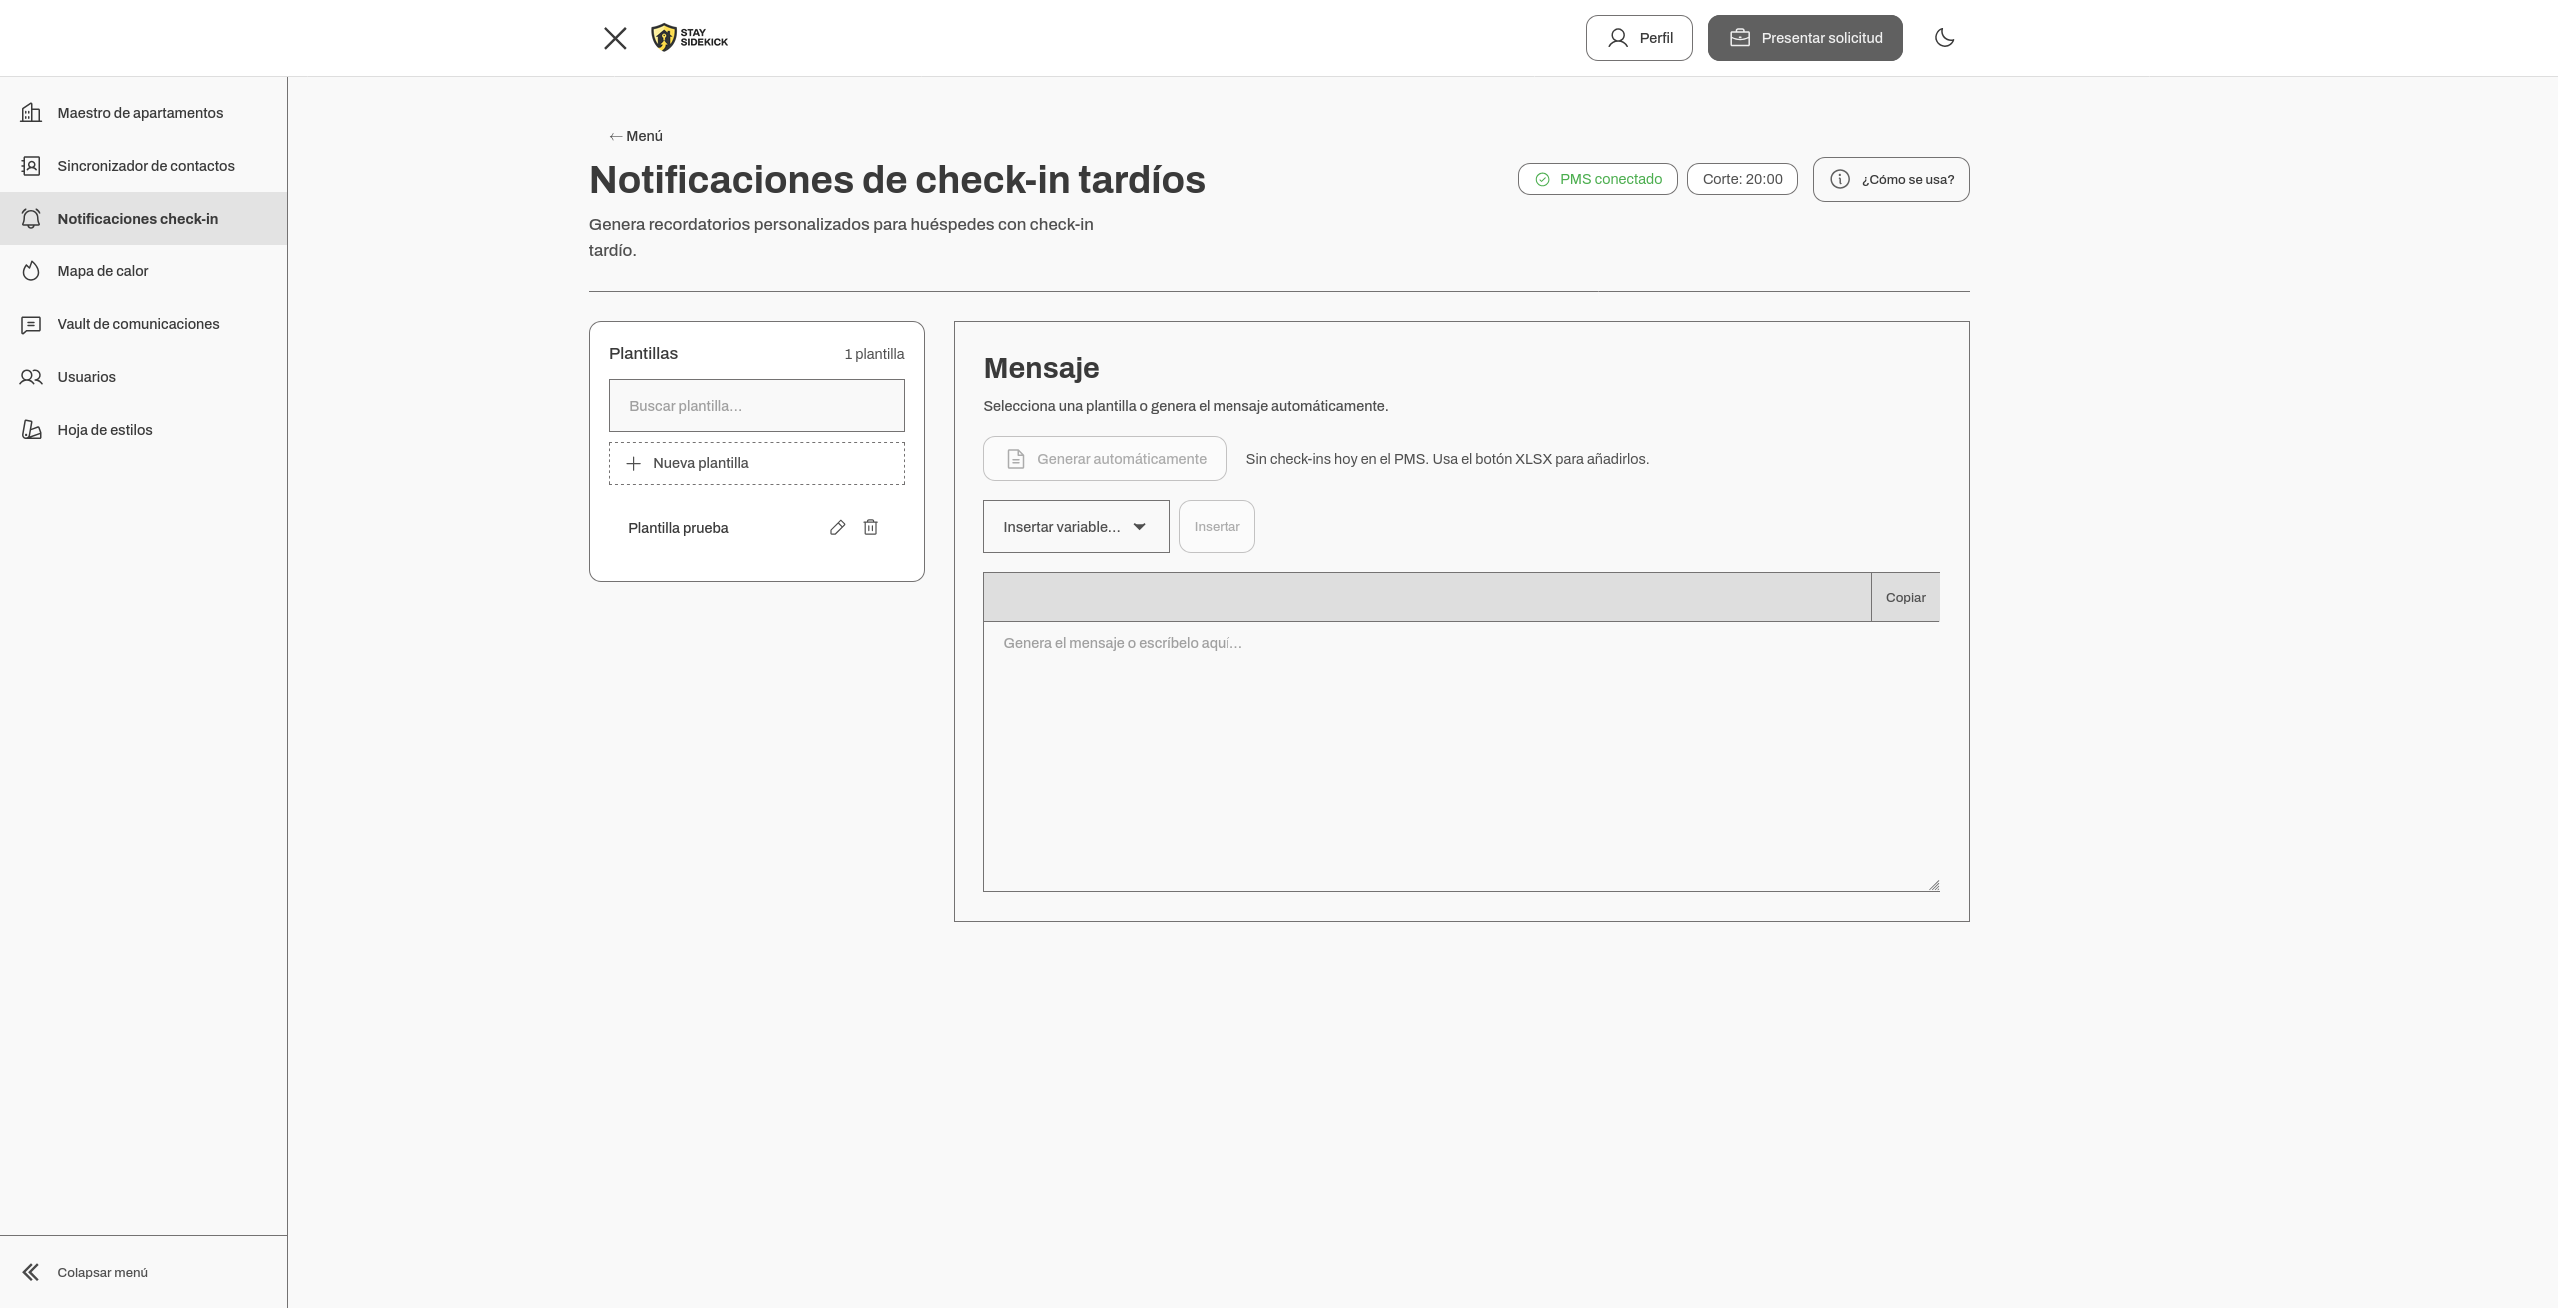Open Usuarios section
Viewport: 2559px width, 1309px height.
click(143, 377)
